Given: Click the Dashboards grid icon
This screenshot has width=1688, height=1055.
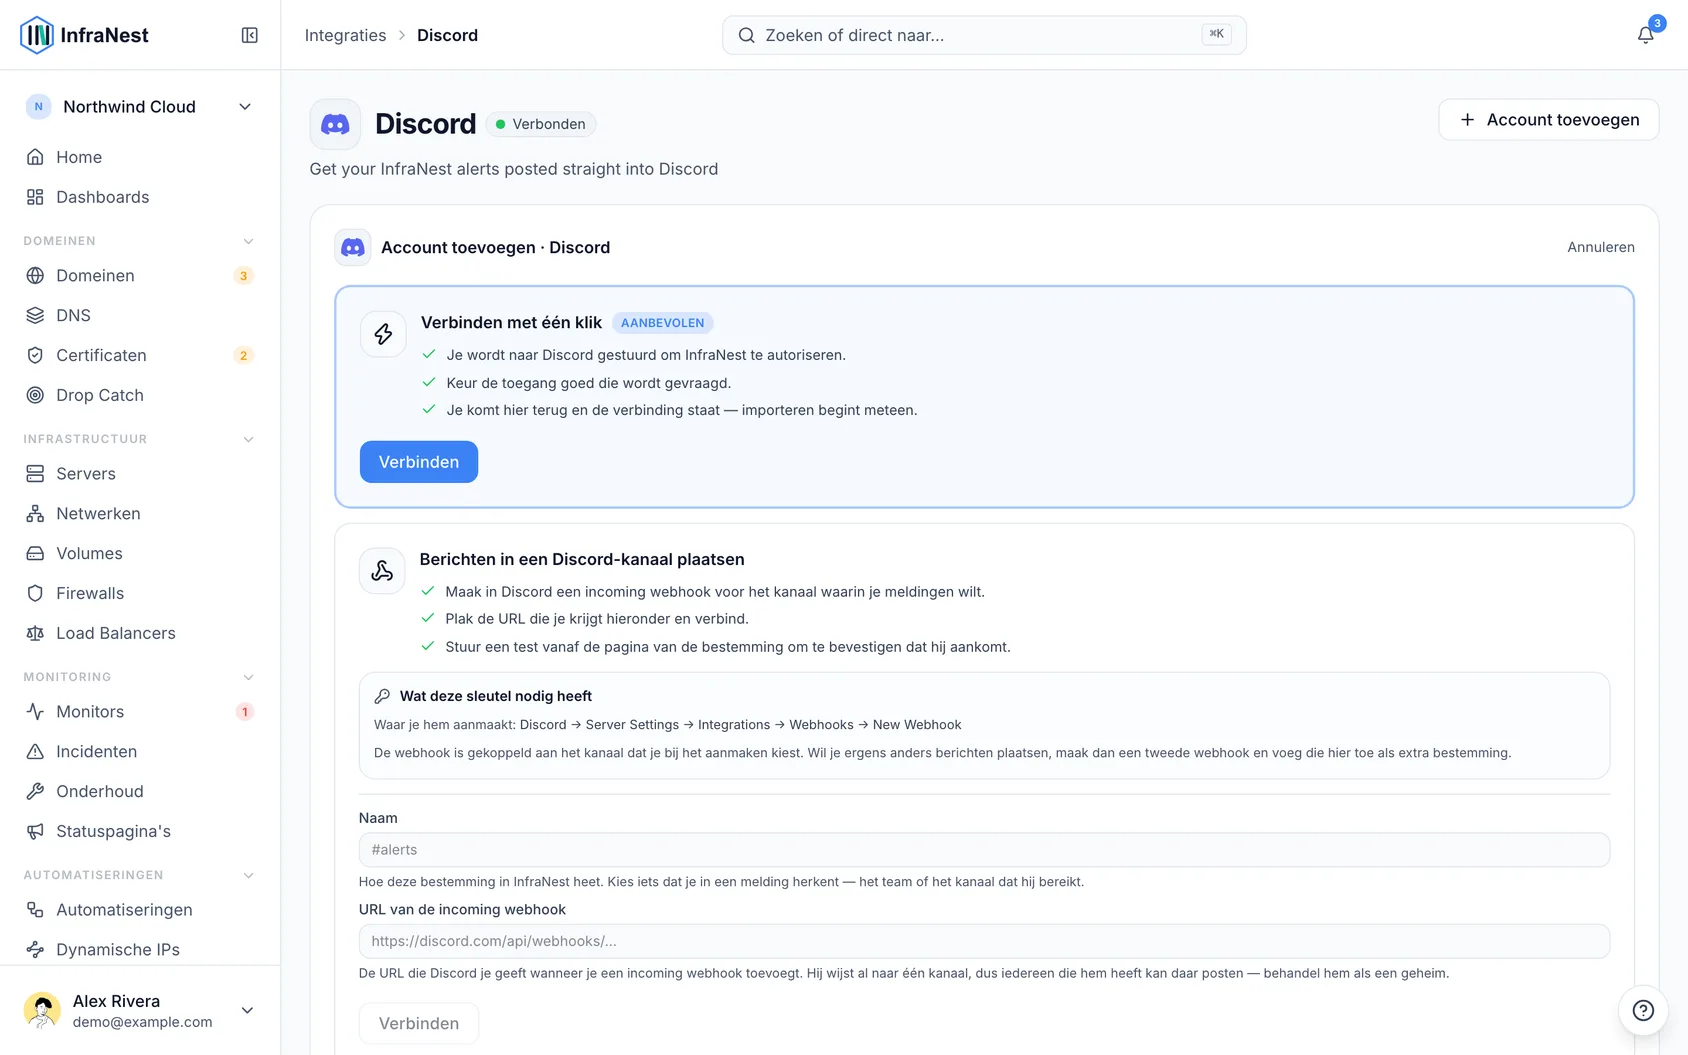Looking at the screenshot, I should point(35,197).
